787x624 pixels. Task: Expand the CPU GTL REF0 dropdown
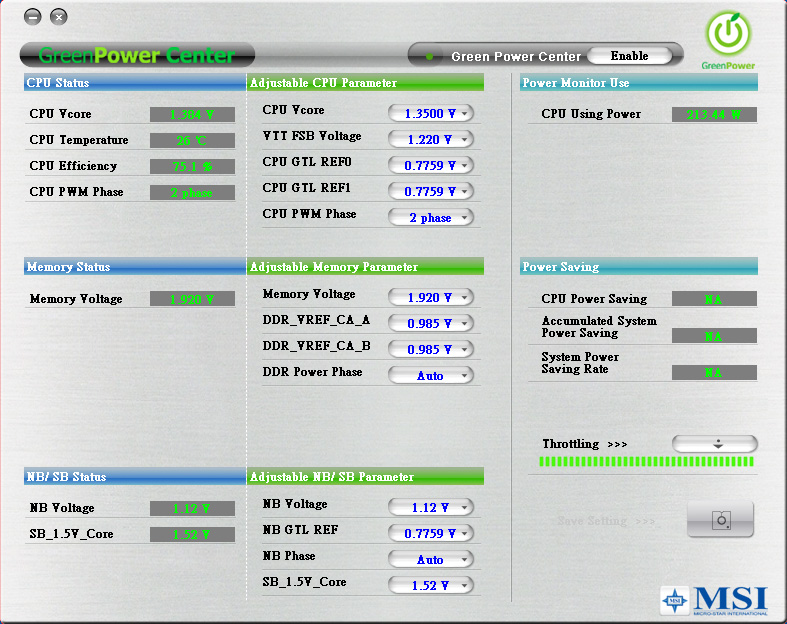coord(431,165)
